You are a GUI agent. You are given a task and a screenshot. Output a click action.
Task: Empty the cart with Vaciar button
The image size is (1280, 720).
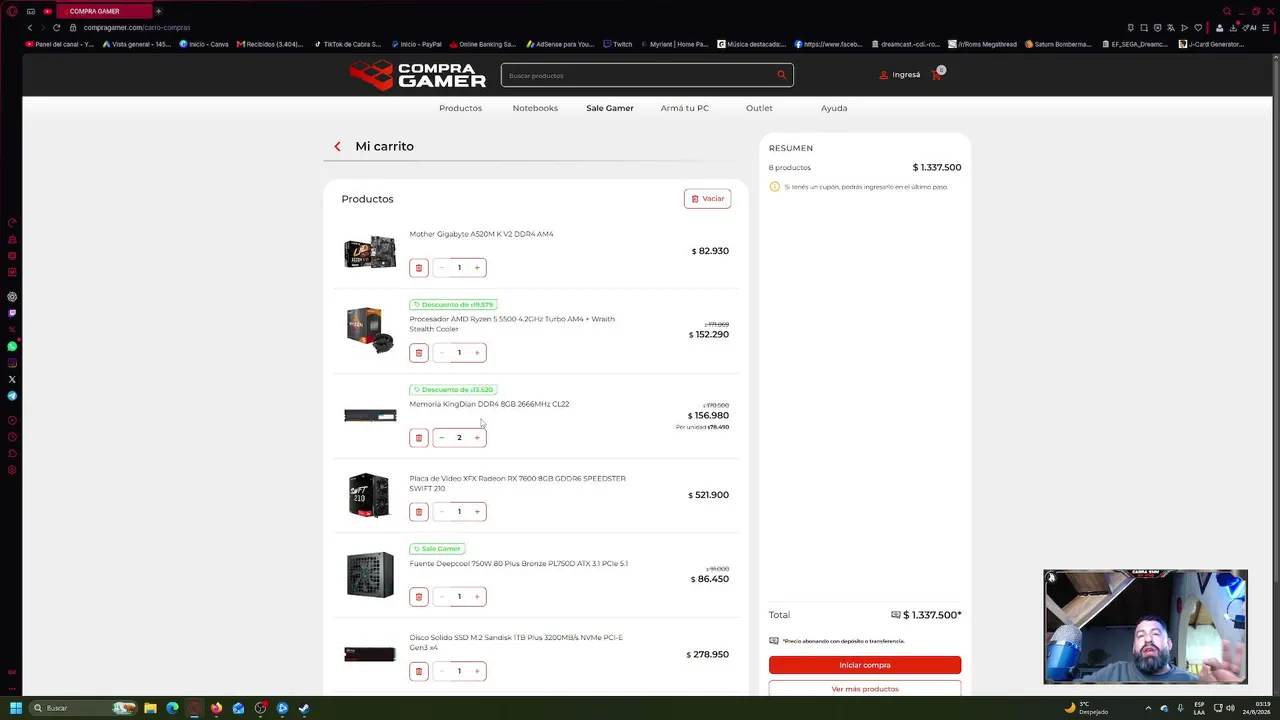[x=708, y=199]
